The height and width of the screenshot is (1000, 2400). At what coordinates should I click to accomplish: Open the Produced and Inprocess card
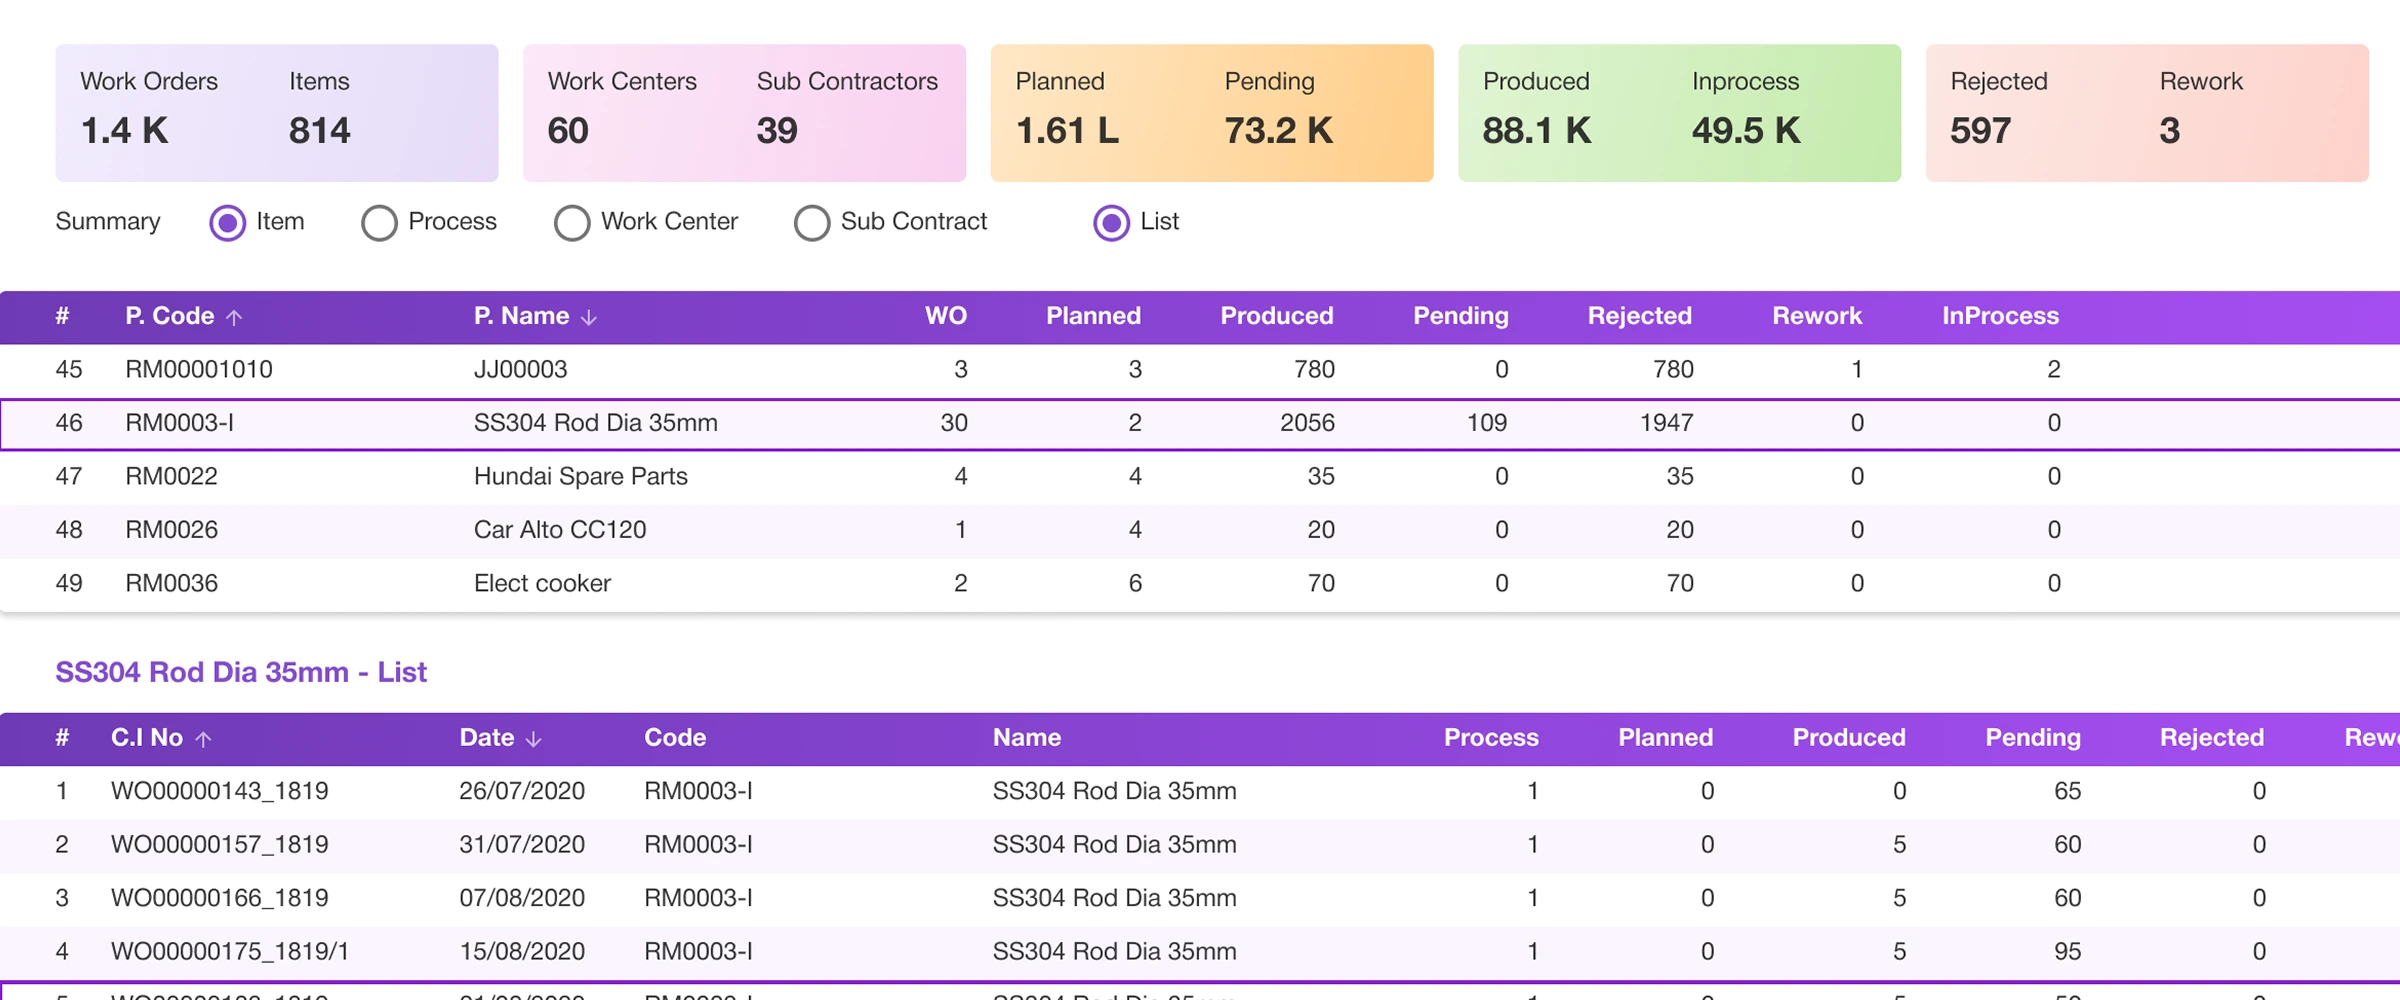click(1679, 113)
